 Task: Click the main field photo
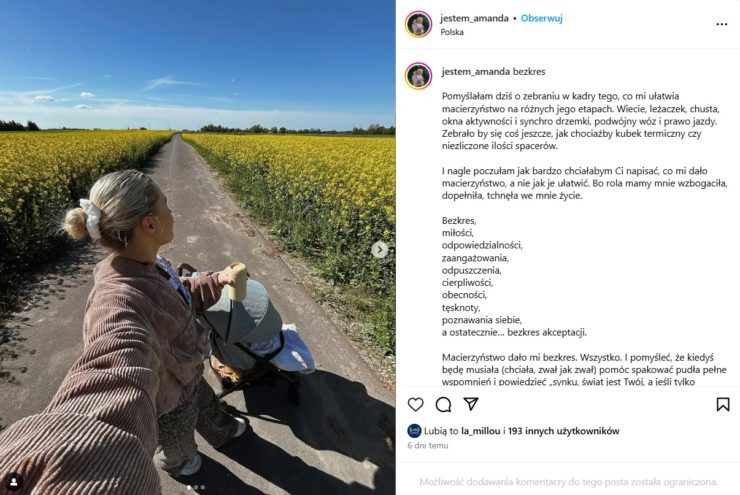coord(198,247)
